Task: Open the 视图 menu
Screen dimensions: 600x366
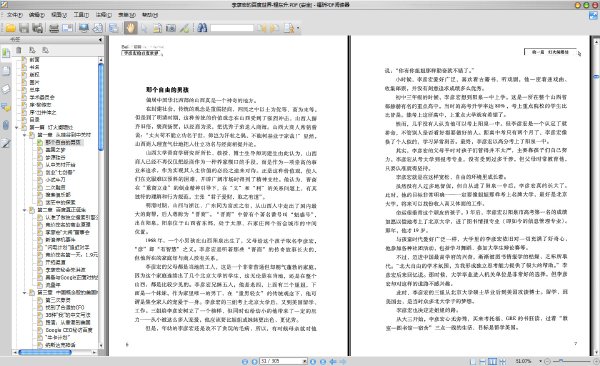Action: 59,15
